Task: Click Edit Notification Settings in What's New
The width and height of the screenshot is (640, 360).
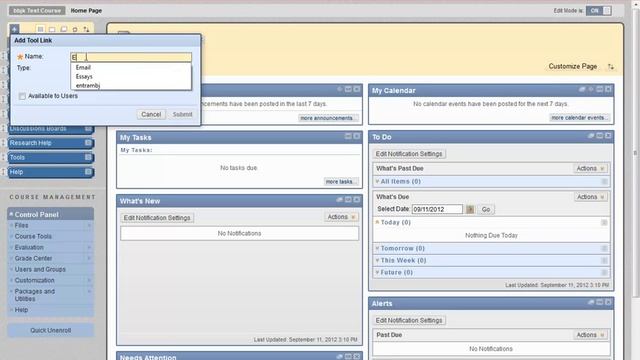Action: [157, 218]
